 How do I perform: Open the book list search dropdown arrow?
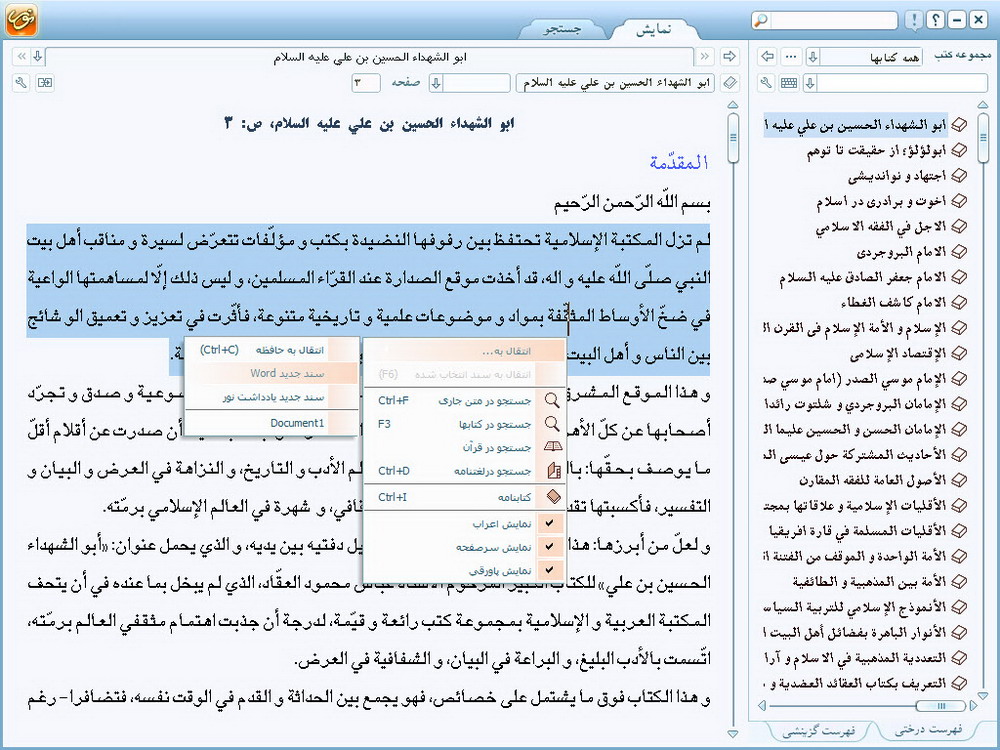(x=810, y=83)
